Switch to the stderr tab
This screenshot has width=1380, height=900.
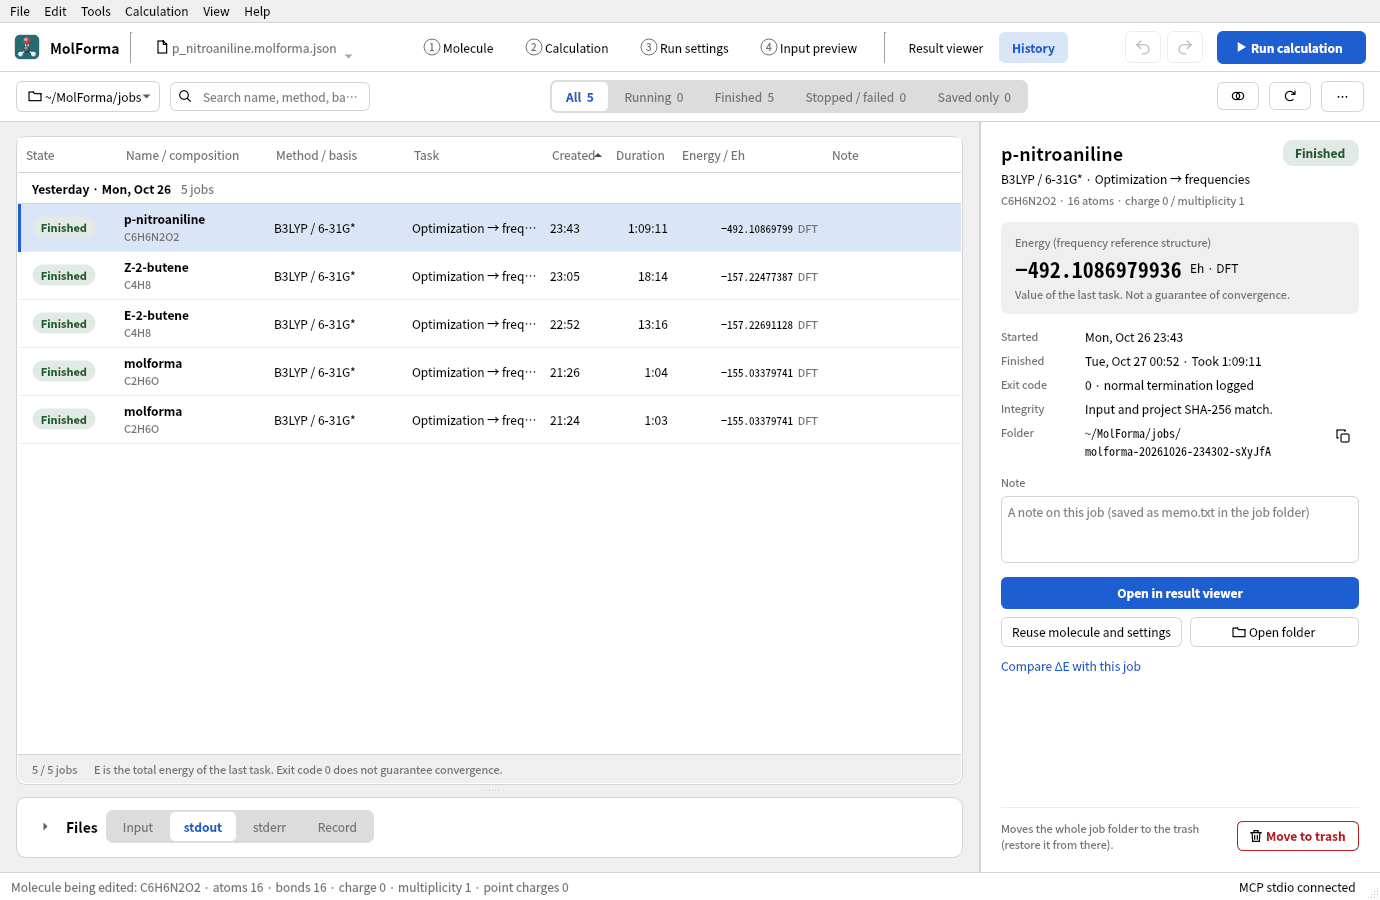point(269,827)
